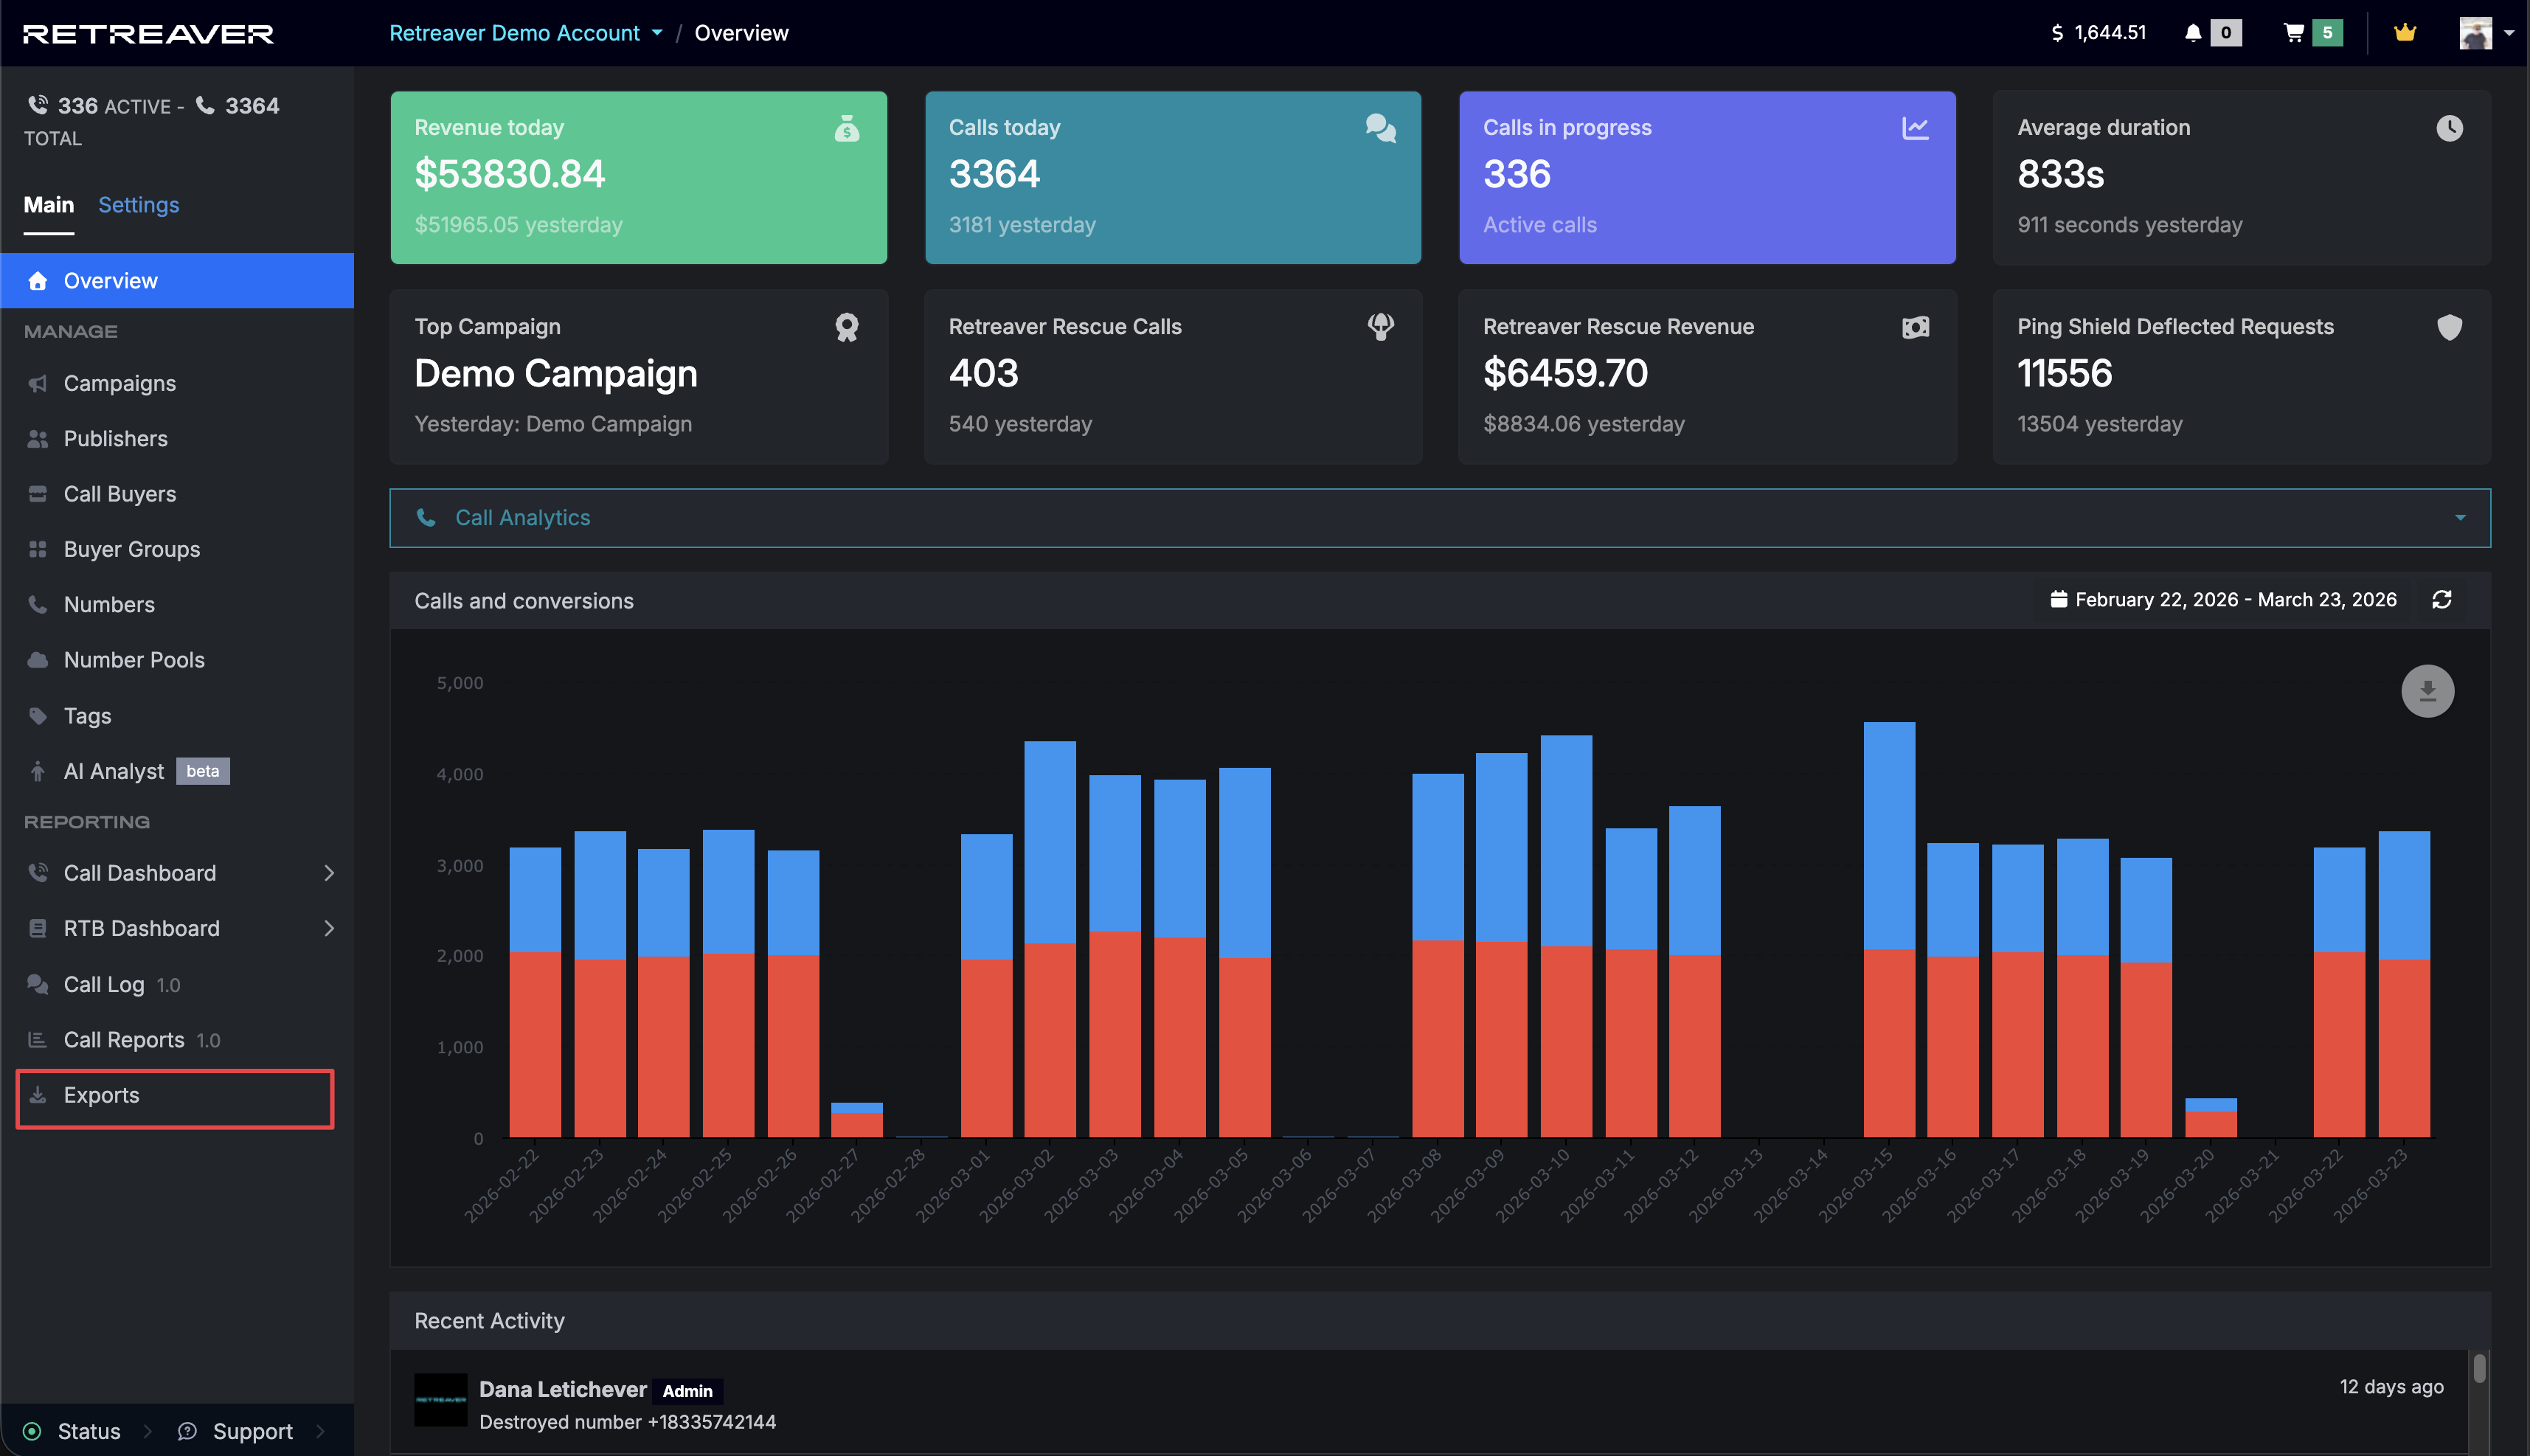
Task: Open the Retreaver Demo Account dropdown
Action: [526, 33]
